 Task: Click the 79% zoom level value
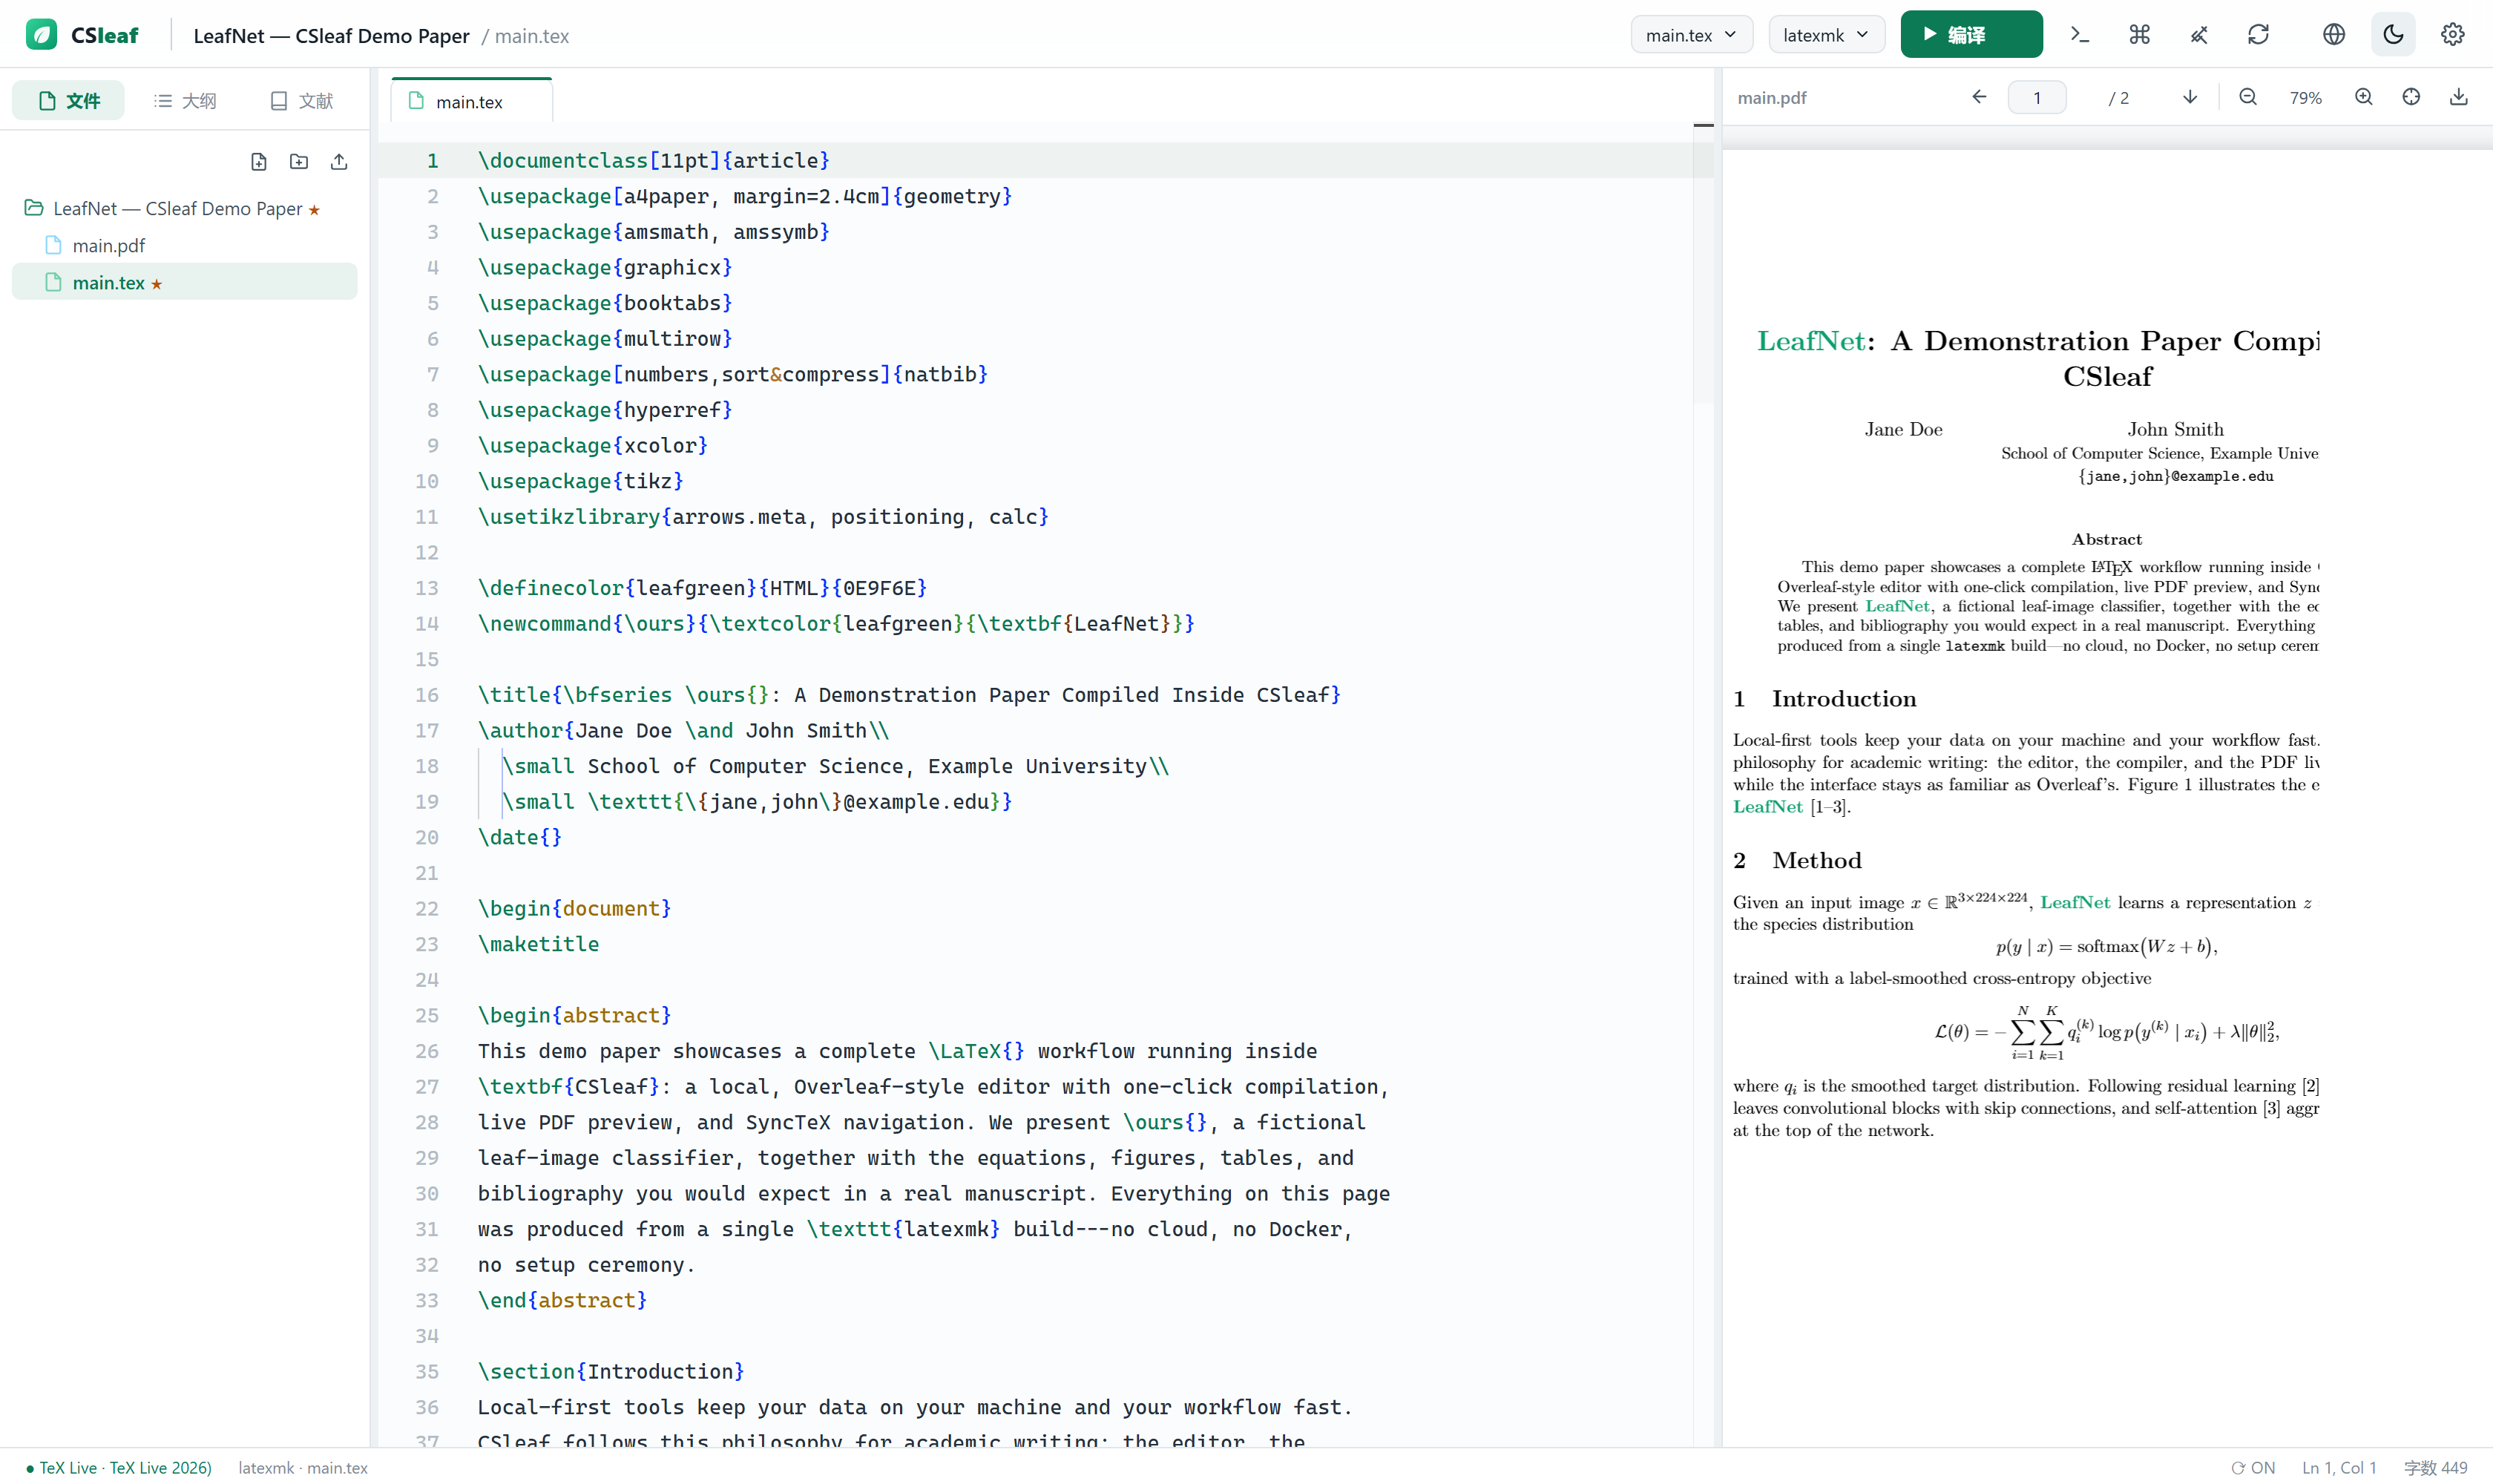(x=2305, y=98)
